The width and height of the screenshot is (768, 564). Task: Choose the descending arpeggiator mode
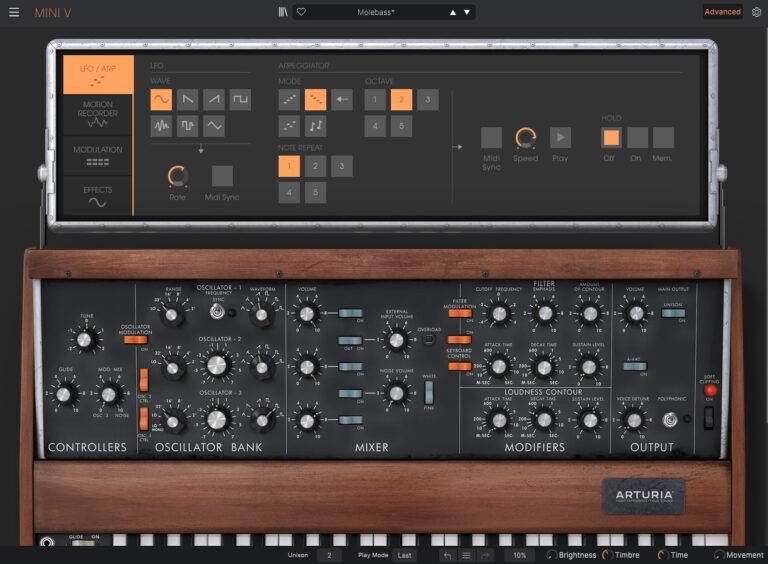tap(315, 100)
